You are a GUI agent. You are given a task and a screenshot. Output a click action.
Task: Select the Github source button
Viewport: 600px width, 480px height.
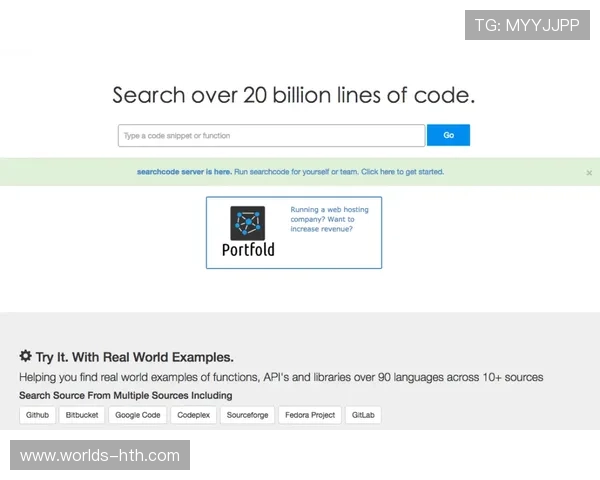[37, 415]
